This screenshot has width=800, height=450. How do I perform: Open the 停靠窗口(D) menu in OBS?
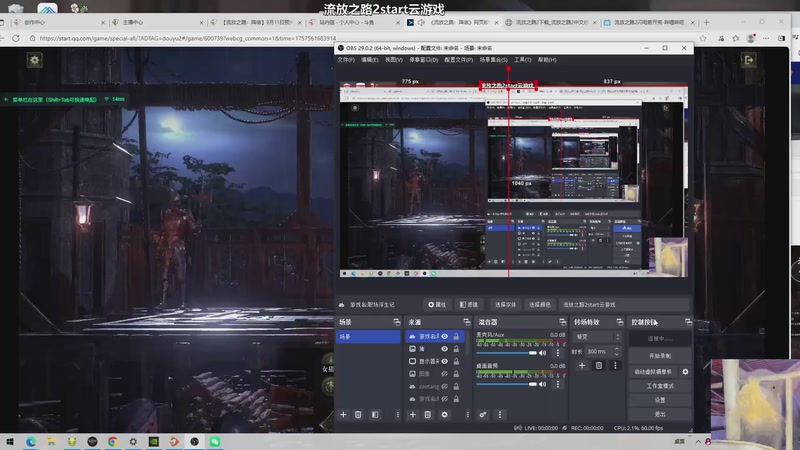click(423, 60)
